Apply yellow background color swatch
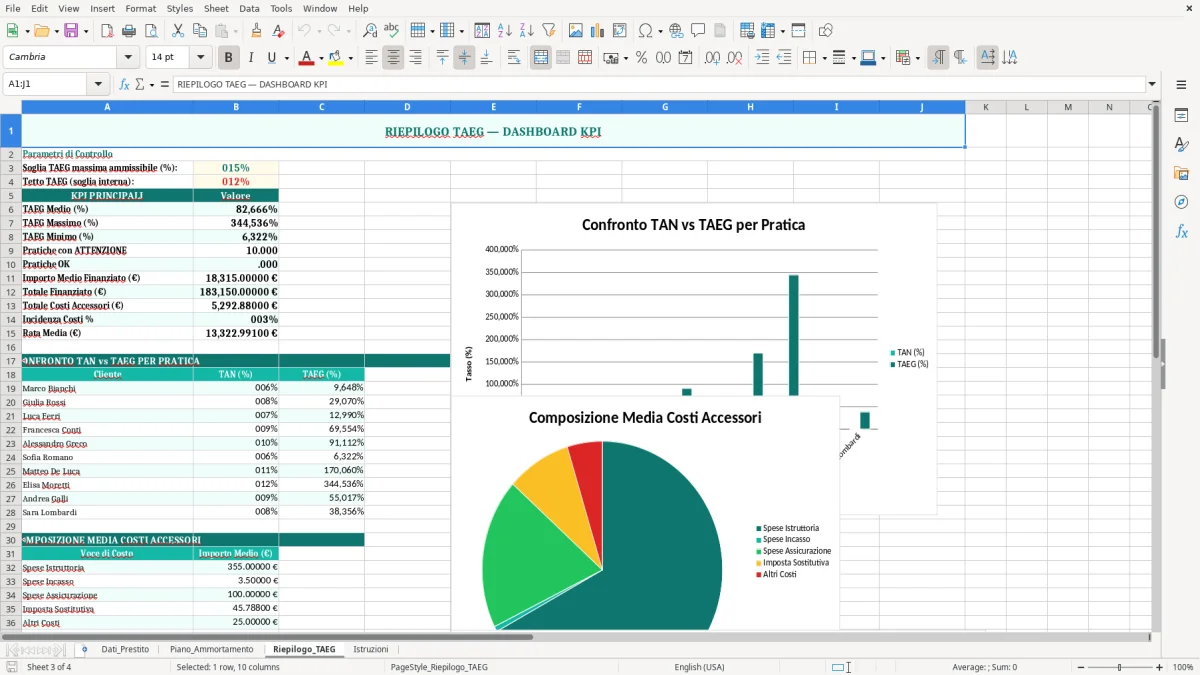The height and width of the screenshot is (675, 1200). click(x=335, y=58)
